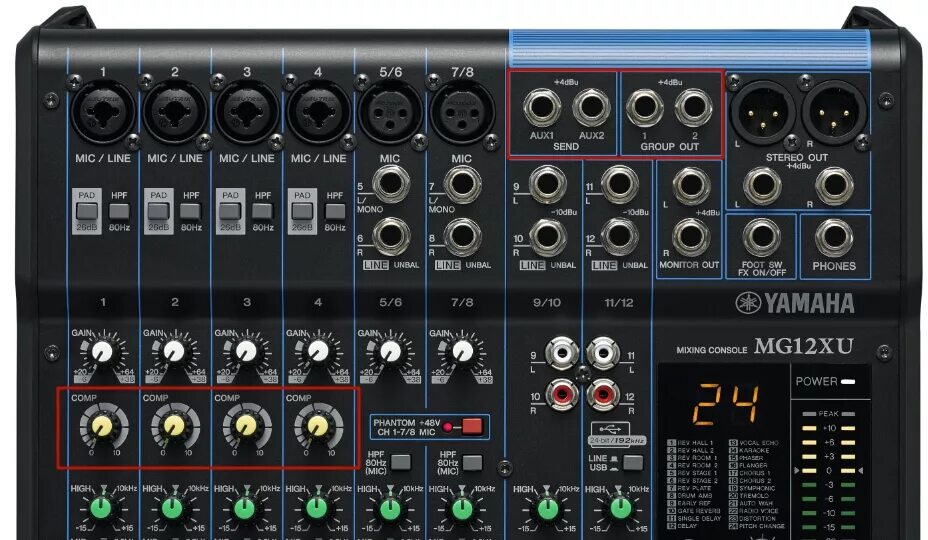This screenshot has height=540, width=928.
Task: Click line input jack 6 R
Action: click(391, 236)
